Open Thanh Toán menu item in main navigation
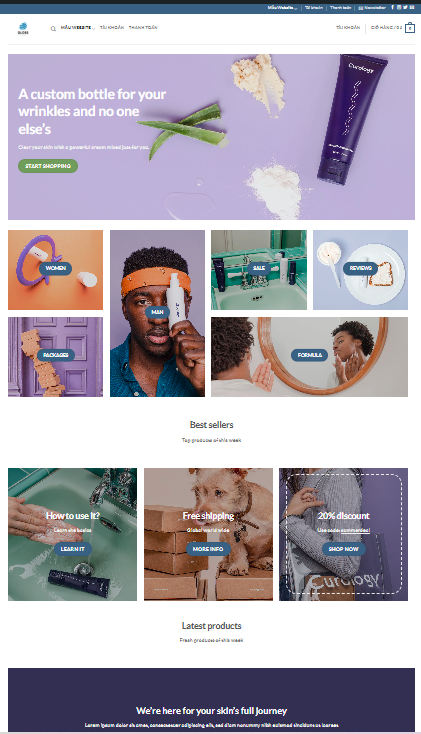 (x=143, y=28)
